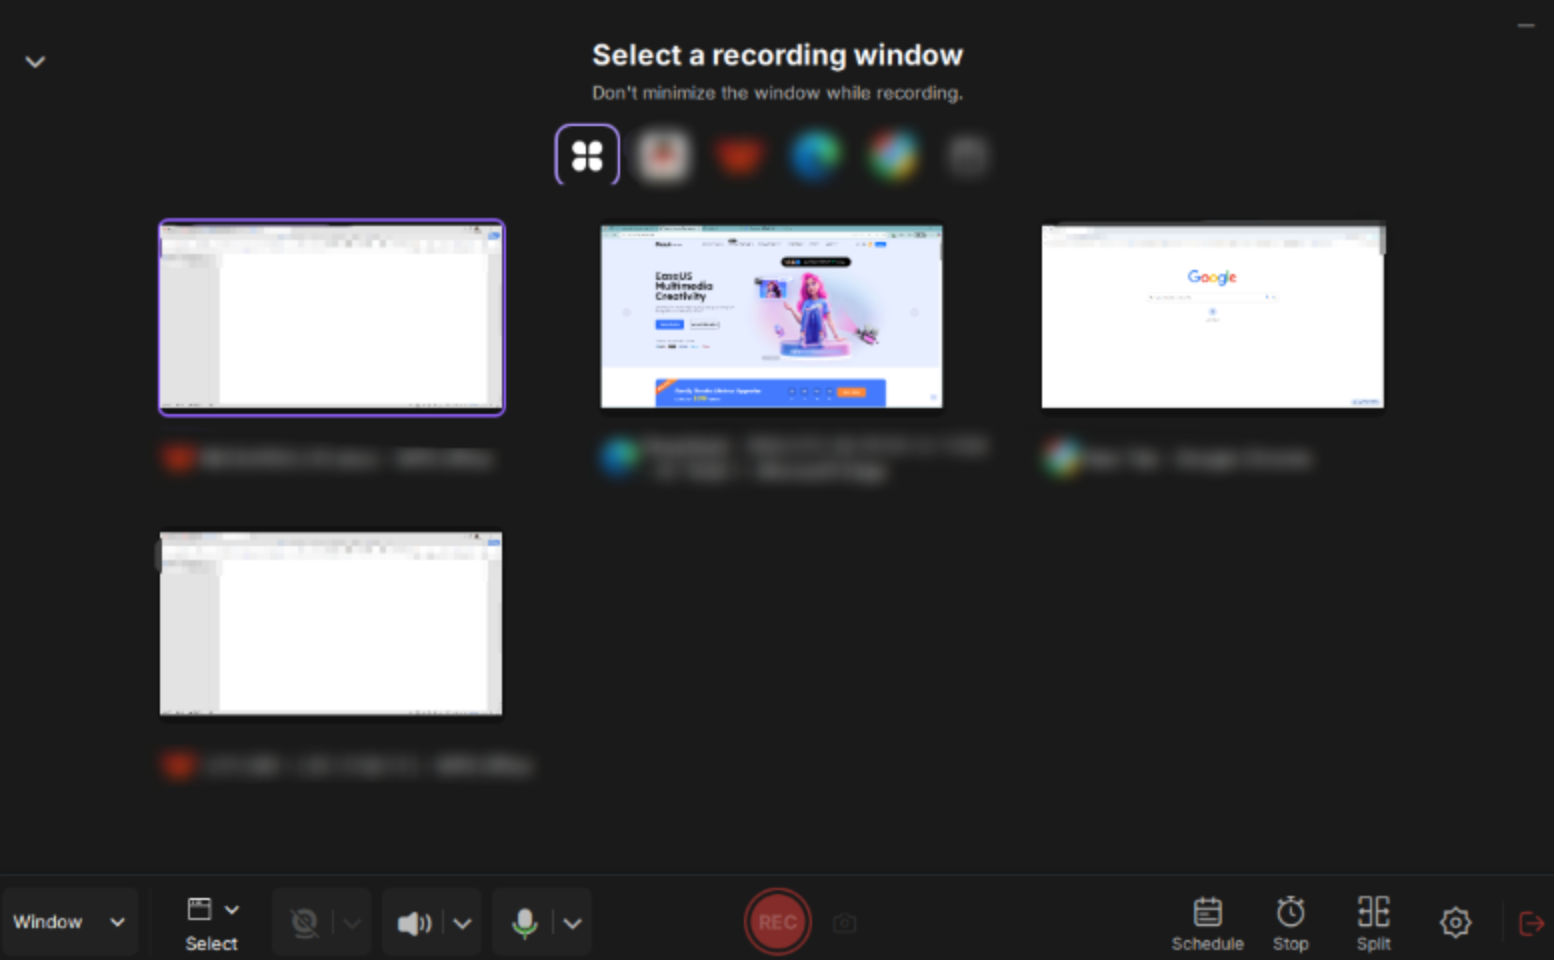Expand the speaker volume options dropdown

click(x=461, y=921)
